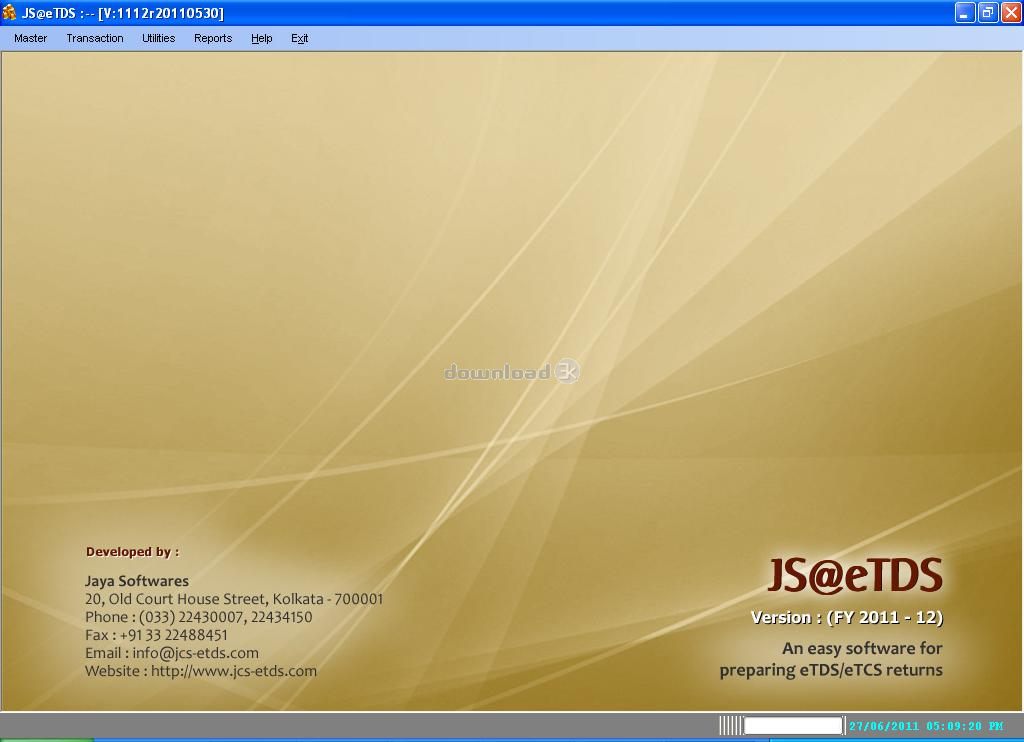Click the Exit menu item

299,39
